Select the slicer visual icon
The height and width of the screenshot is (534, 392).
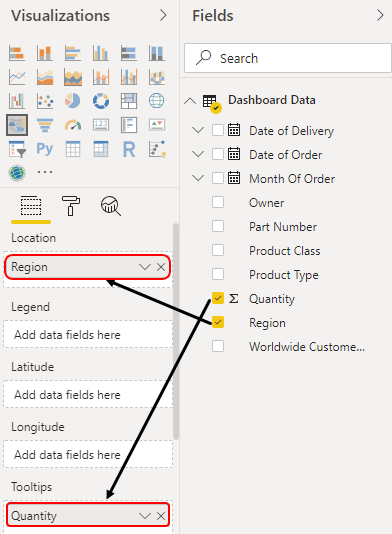tap(17, 149)
